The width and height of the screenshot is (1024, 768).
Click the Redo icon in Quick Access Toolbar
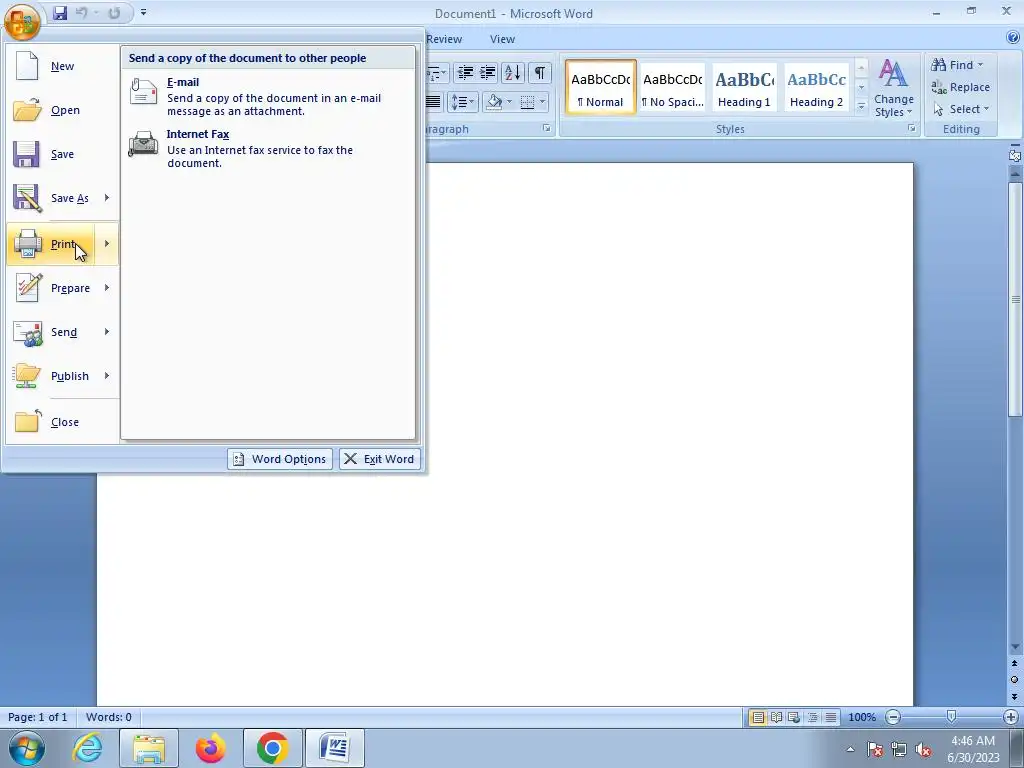click(x=114, y=13)
